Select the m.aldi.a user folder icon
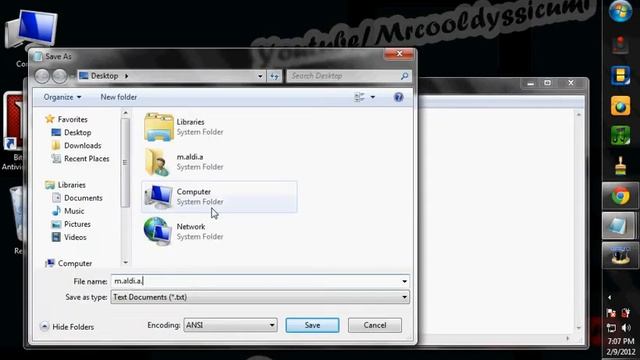The width and height of the screenshot is (640, 360). coord(157,162)
